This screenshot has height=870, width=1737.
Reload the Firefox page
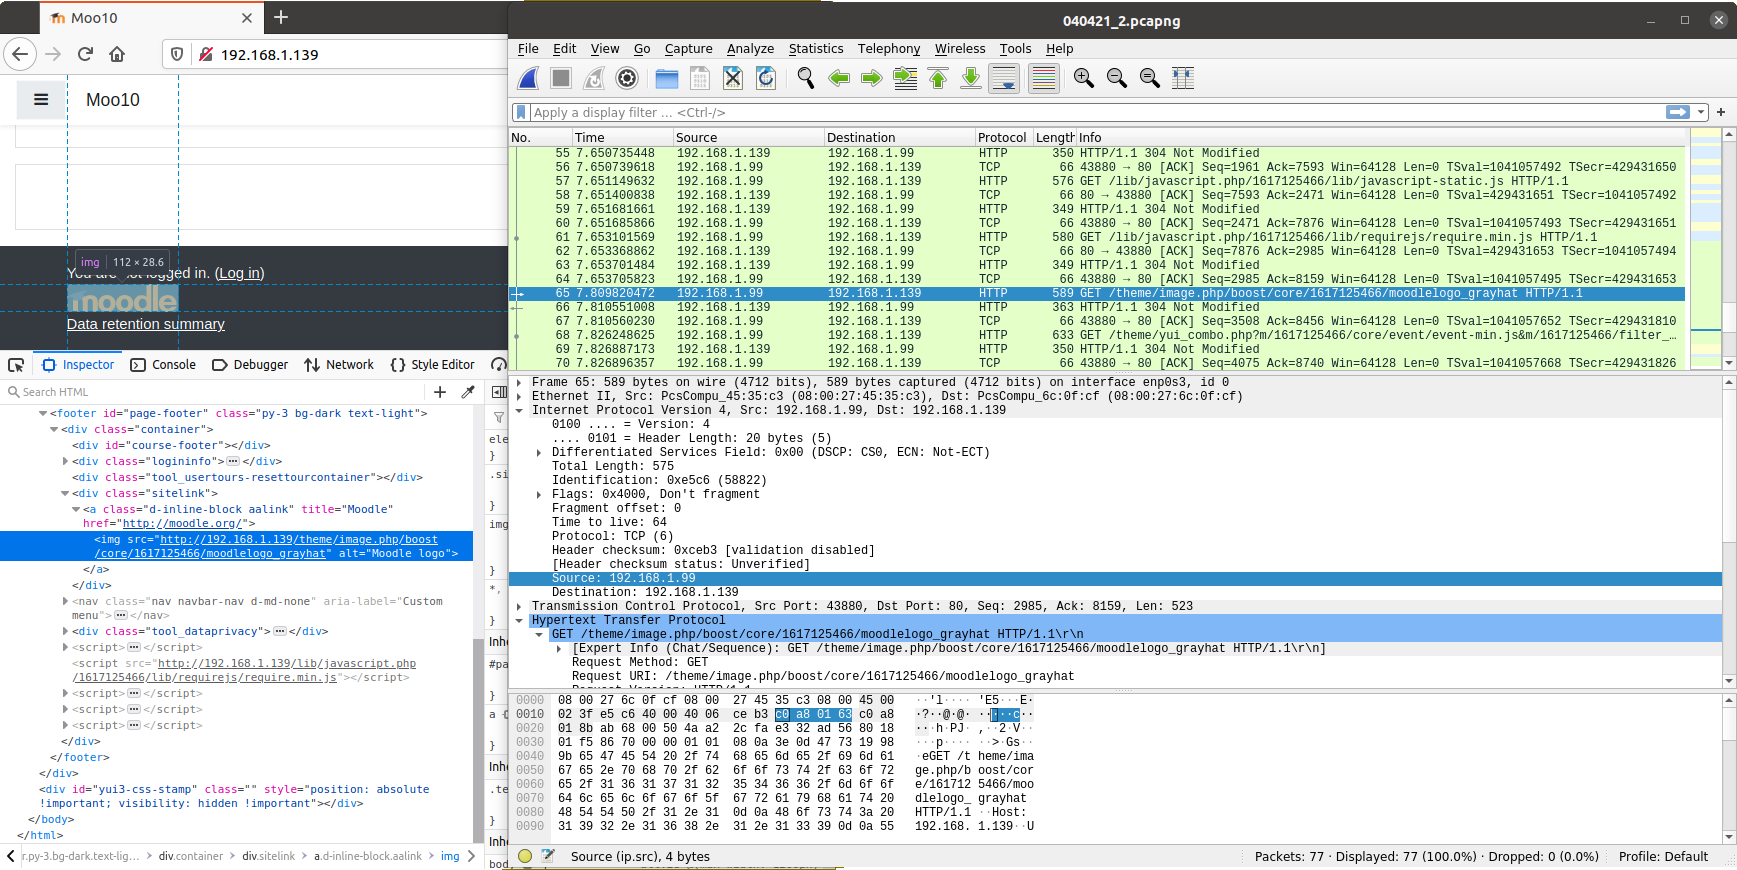[x=85, y=54]
